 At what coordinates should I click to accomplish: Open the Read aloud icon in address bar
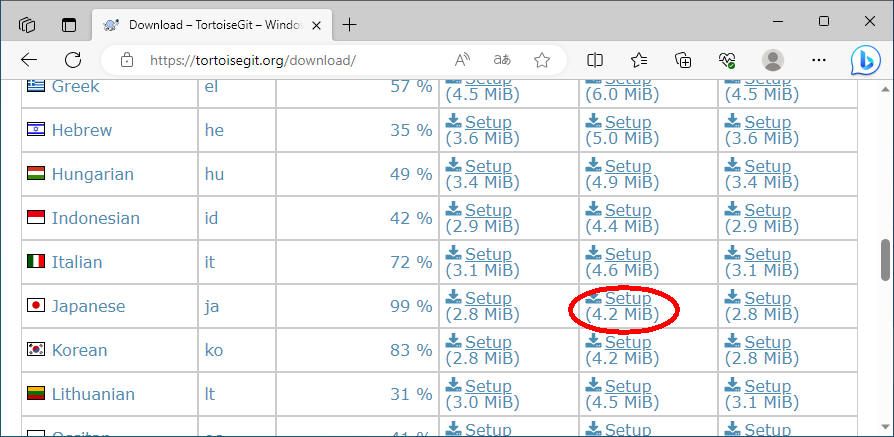pyautogui.click(x=462, y=60)
